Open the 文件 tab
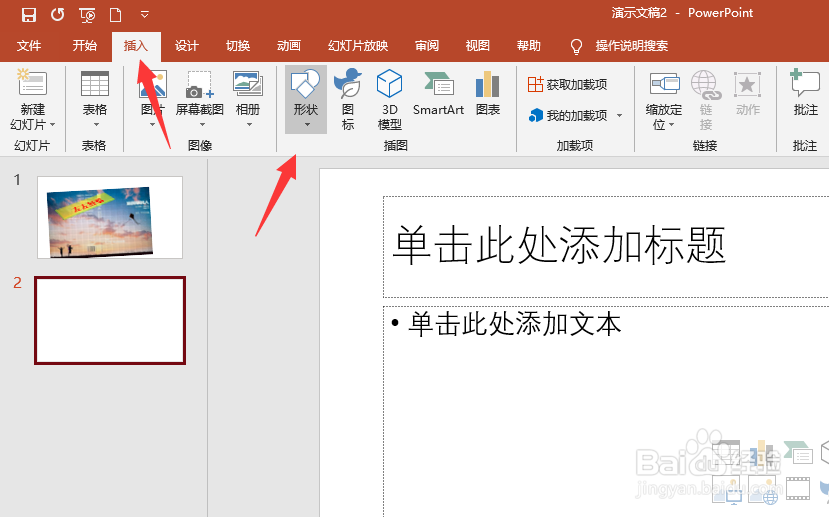The width and height of the screenshot is (829, 517). click(x=29, y=46)
